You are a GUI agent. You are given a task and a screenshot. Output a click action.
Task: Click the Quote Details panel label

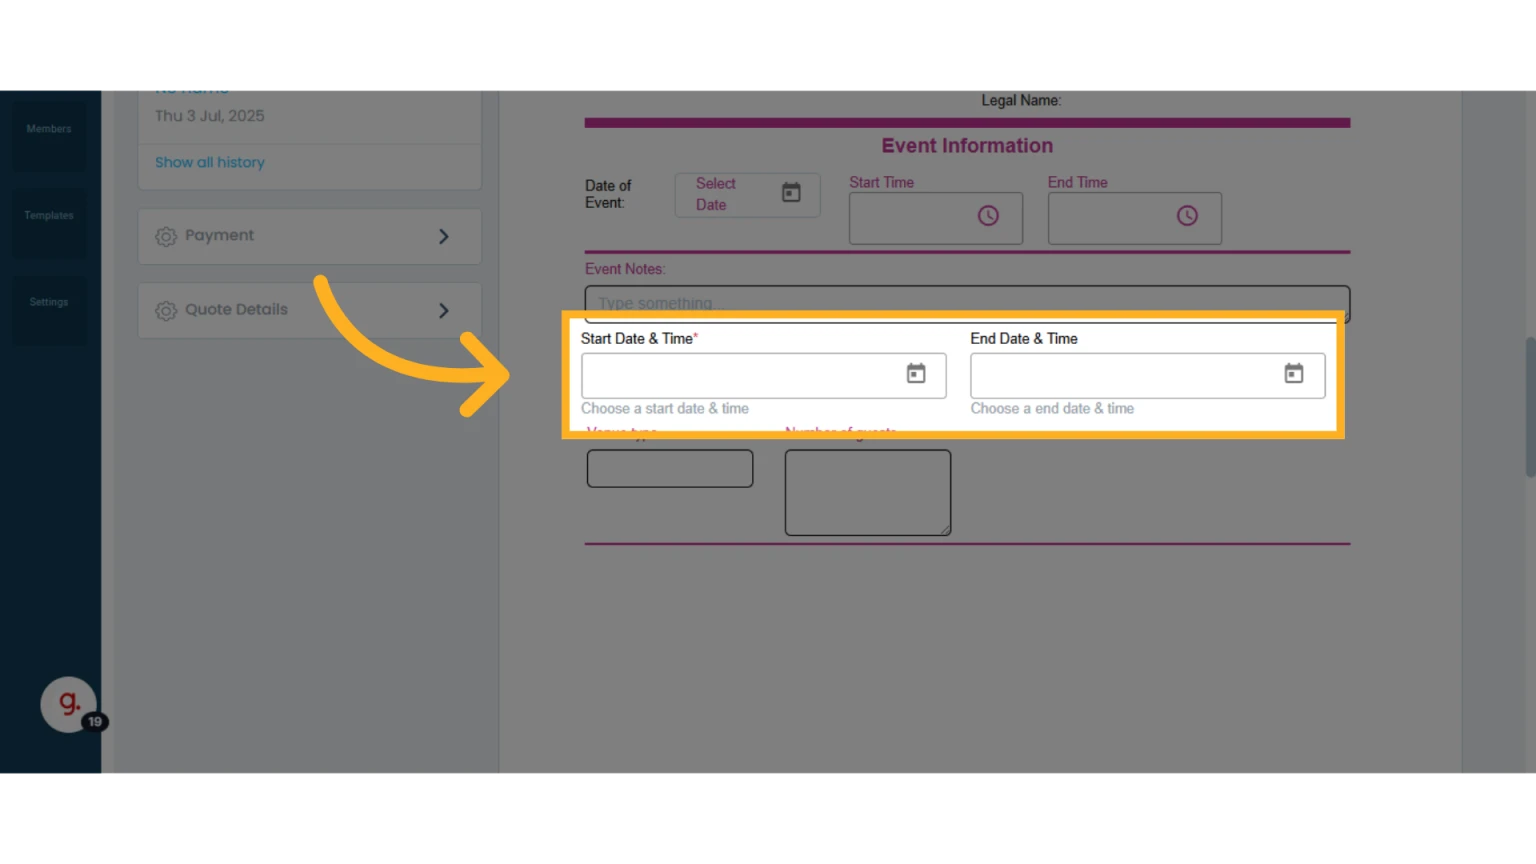[236, 309]
